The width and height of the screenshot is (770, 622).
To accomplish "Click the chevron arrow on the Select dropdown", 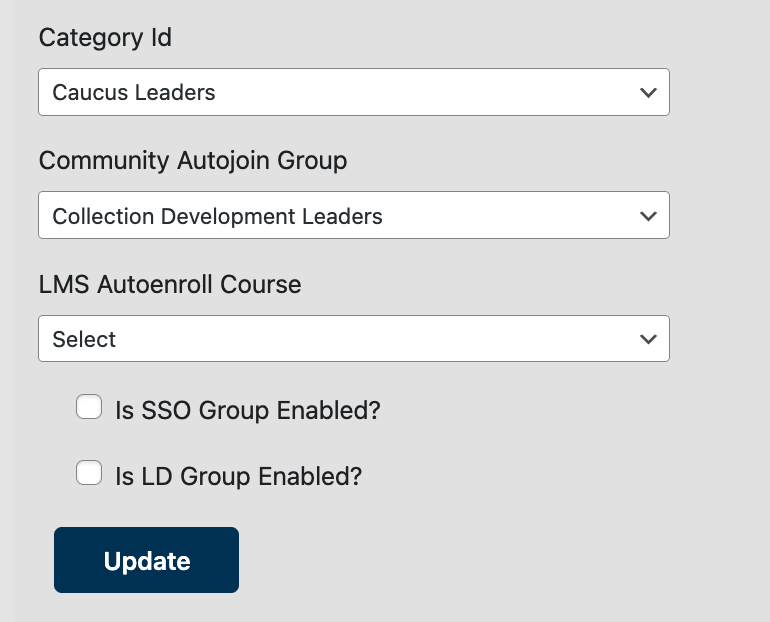I will pyautogui.click(x=648, y=339).
